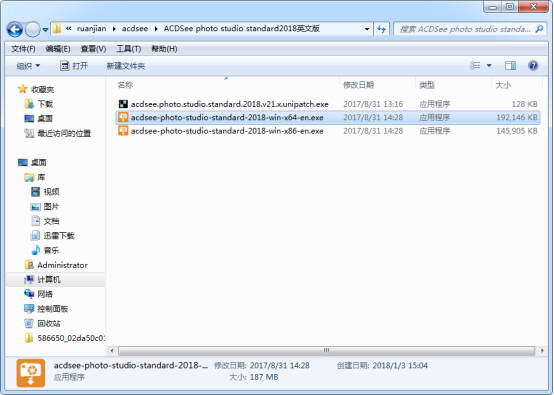554x395 pixels.
Task: Open the 查看(V) menu
Action: click(93, 49)
